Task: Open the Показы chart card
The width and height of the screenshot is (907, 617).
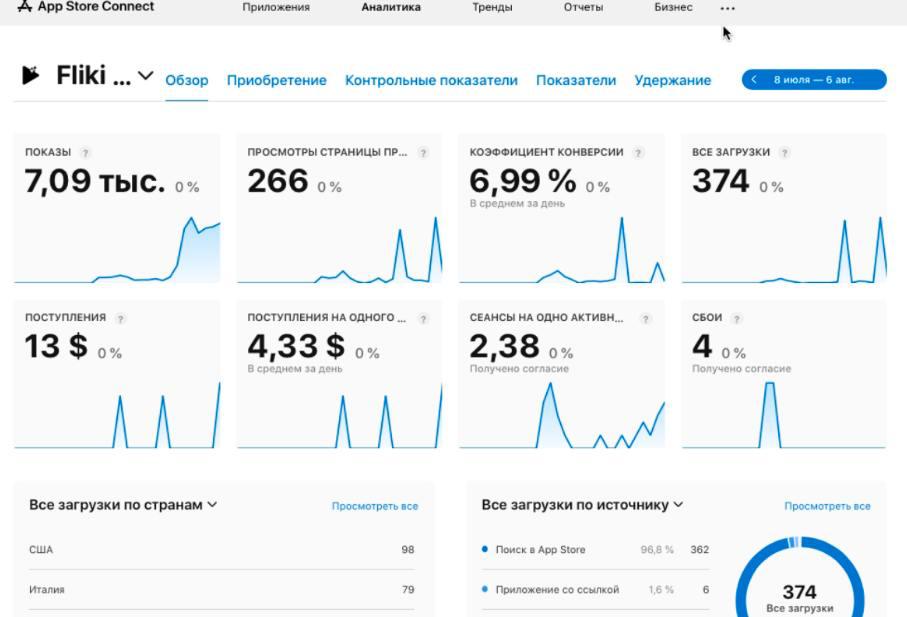Action: point(117,209)
